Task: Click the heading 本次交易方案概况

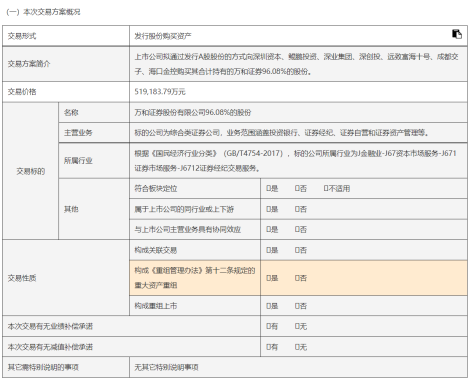Action: tap(52, 12)
